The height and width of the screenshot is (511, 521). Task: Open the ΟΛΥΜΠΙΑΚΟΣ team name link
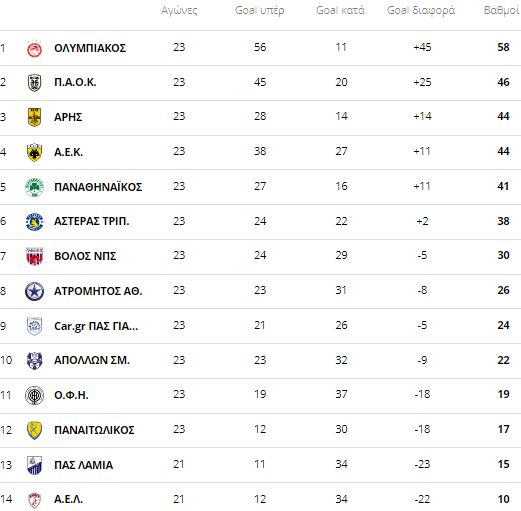click(x=90, y=48)
